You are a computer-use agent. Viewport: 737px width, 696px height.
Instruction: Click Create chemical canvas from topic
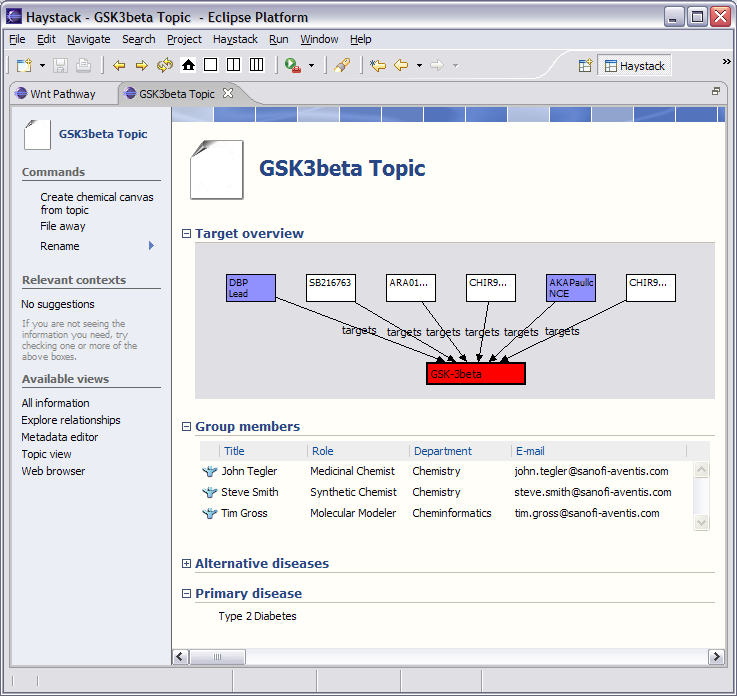click(x=96, y=203)
